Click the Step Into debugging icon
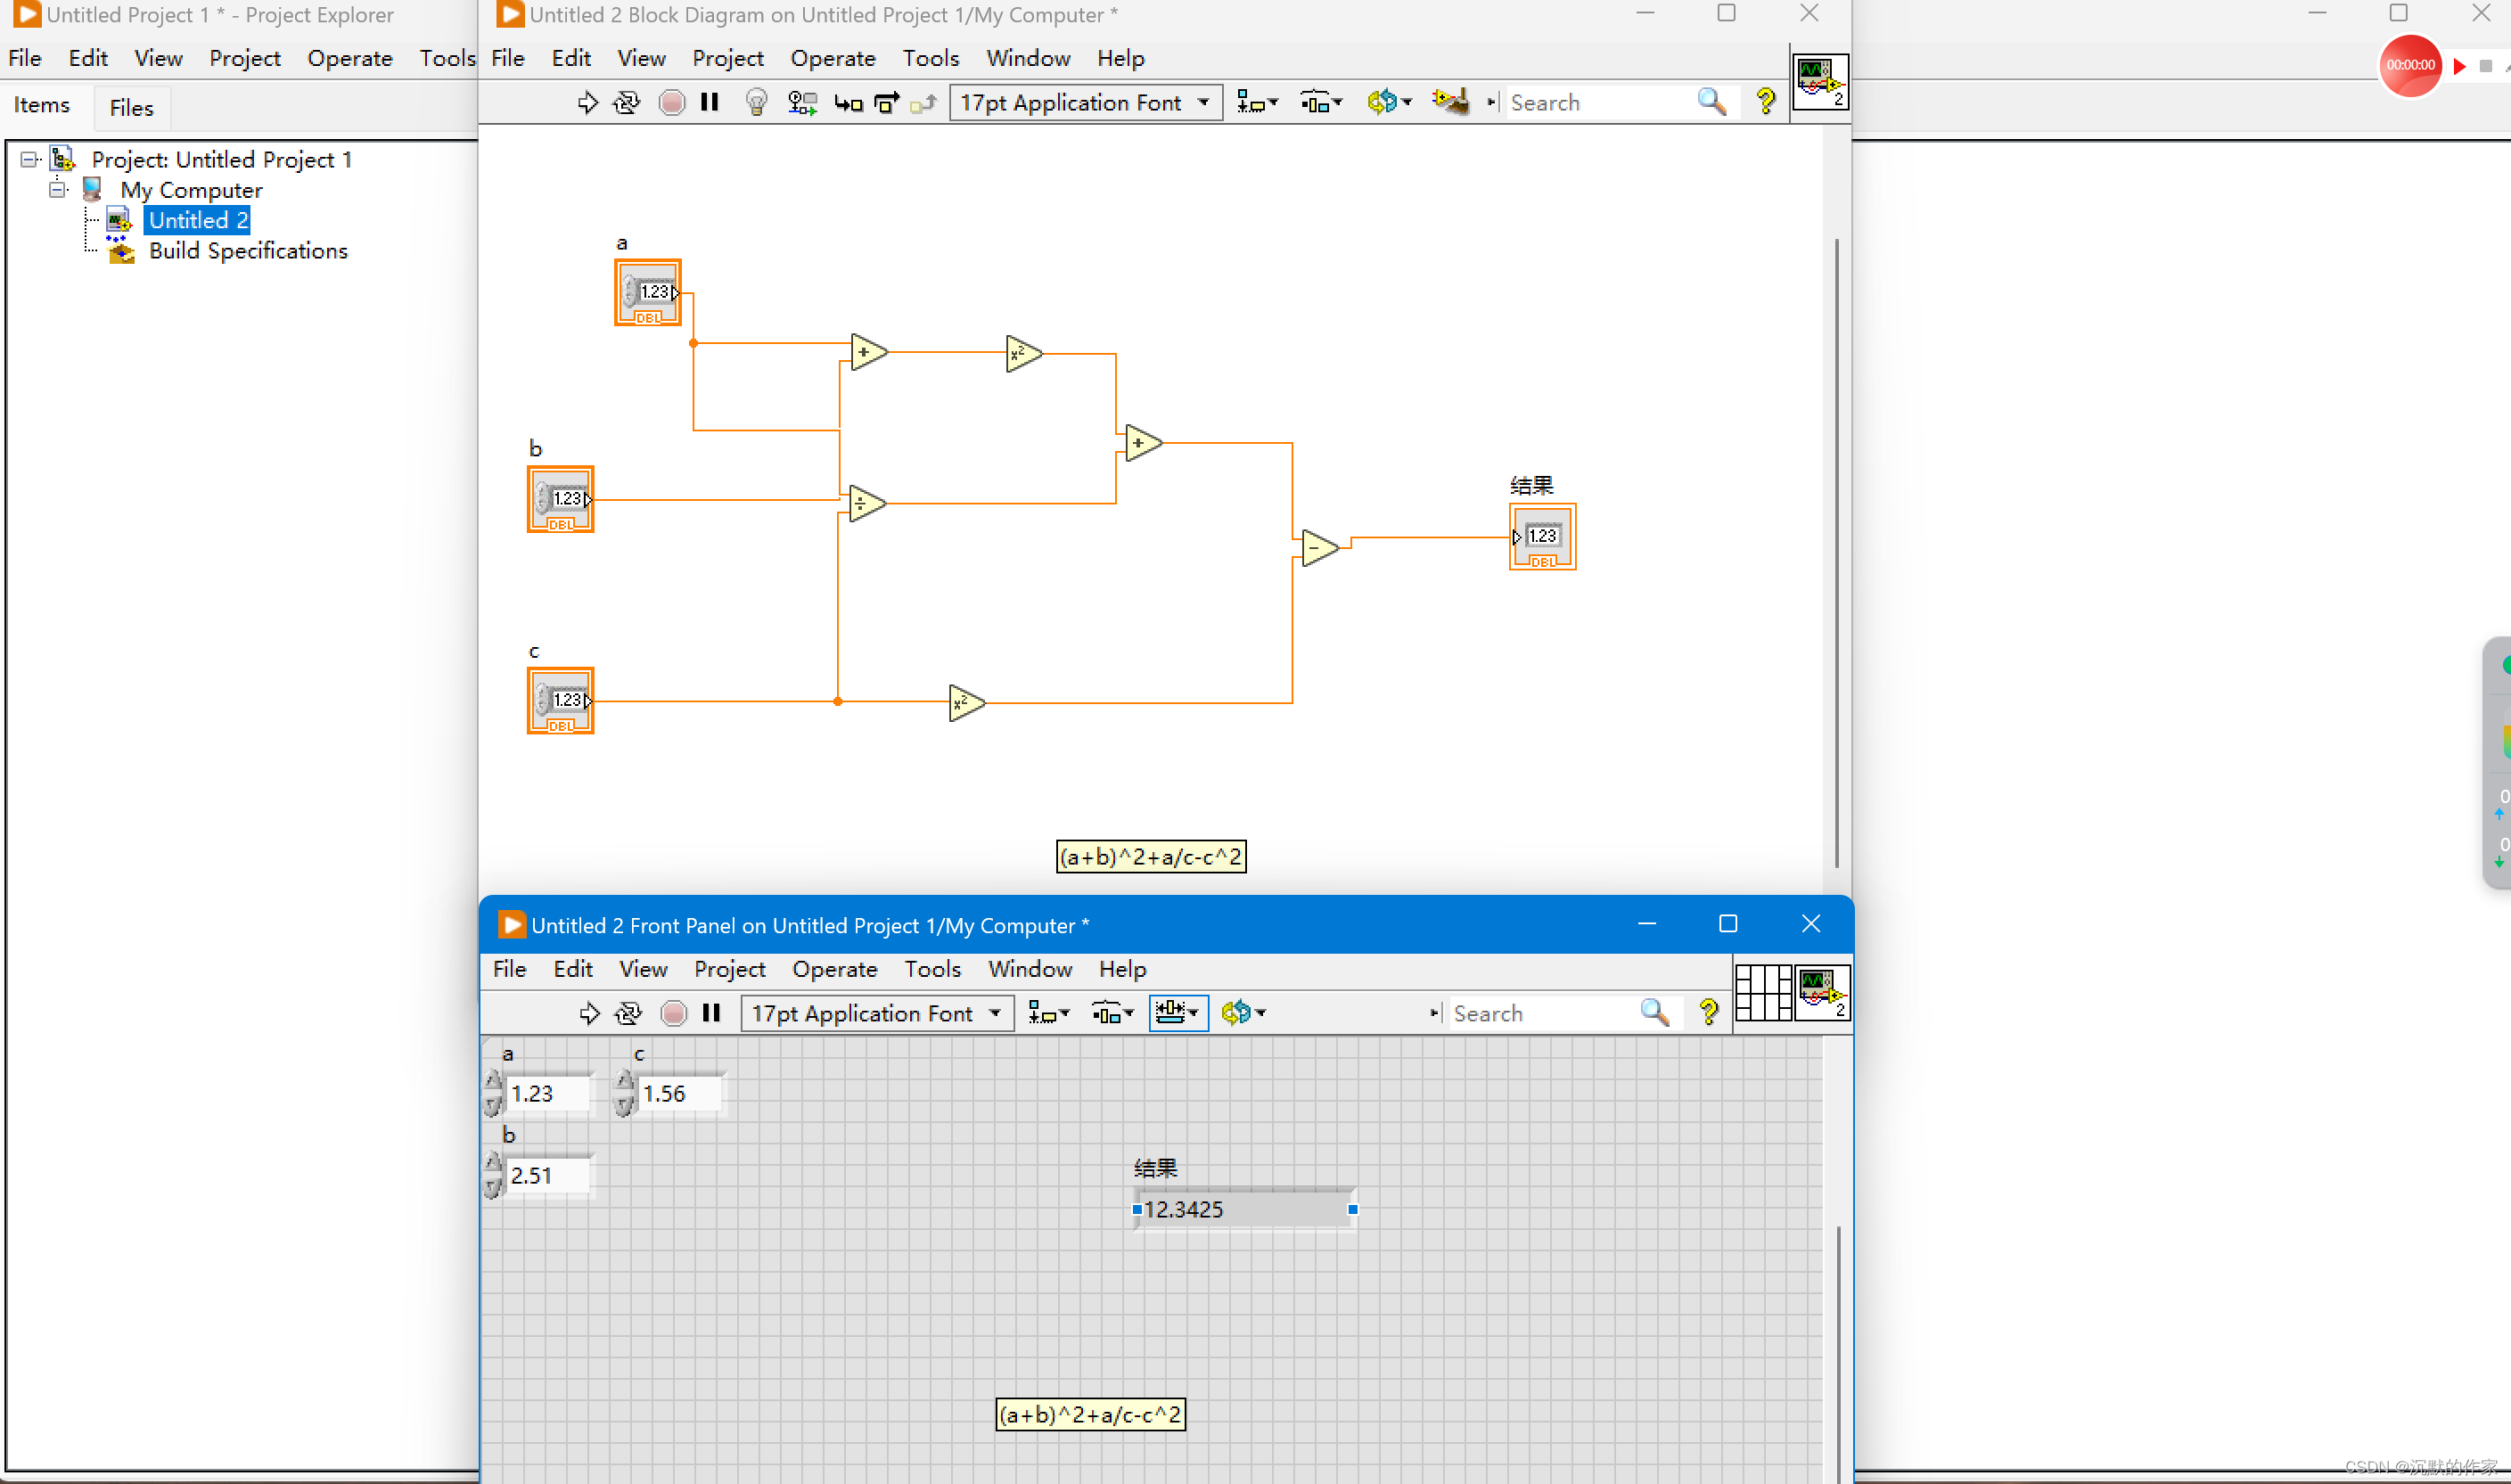The height and width of the screenshot is (1484, 2511). (846, 101)
